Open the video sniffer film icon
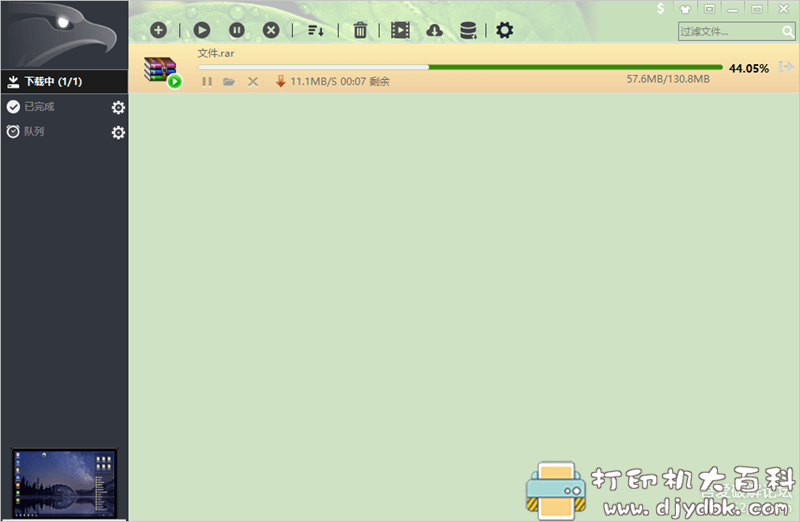 [x=400, y=30]
